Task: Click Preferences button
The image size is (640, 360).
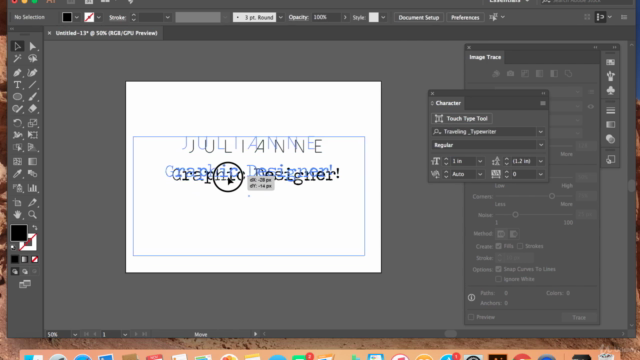Action: point(465,18)
